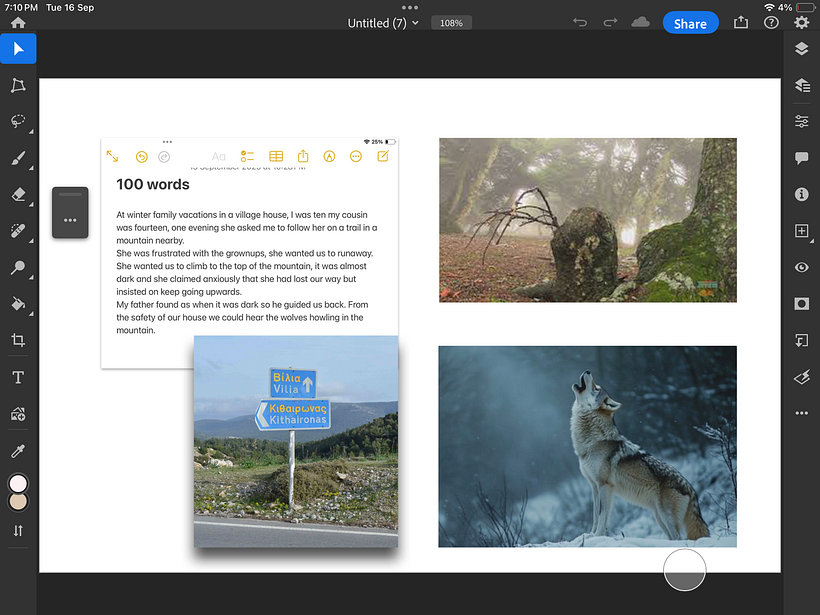Open the 108% zoom level menu

(451, 23)
